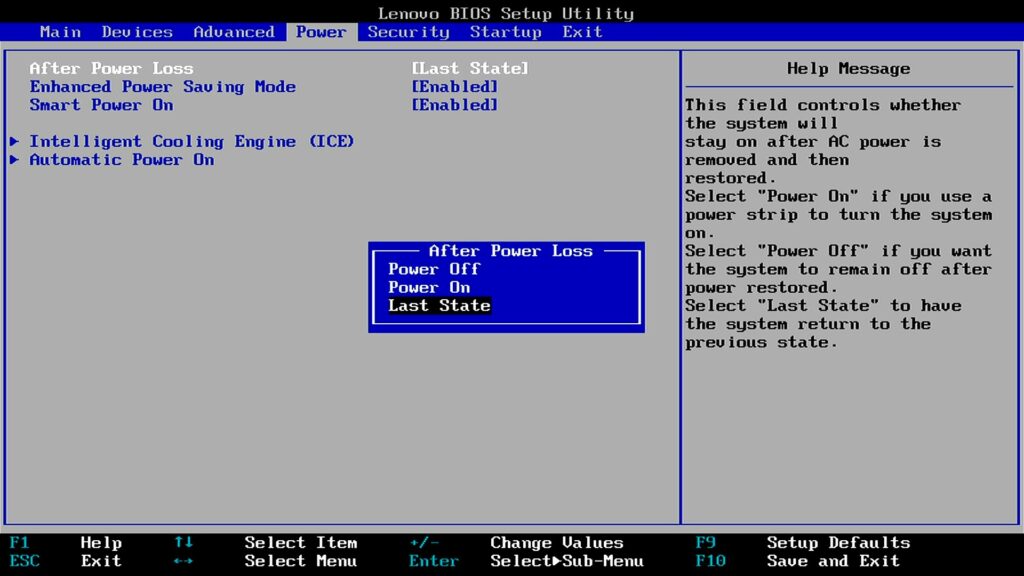Toggle Enhanced Power Saving Mode value
Viewport: 1024px width, 576px height.
tap(454, 87)
